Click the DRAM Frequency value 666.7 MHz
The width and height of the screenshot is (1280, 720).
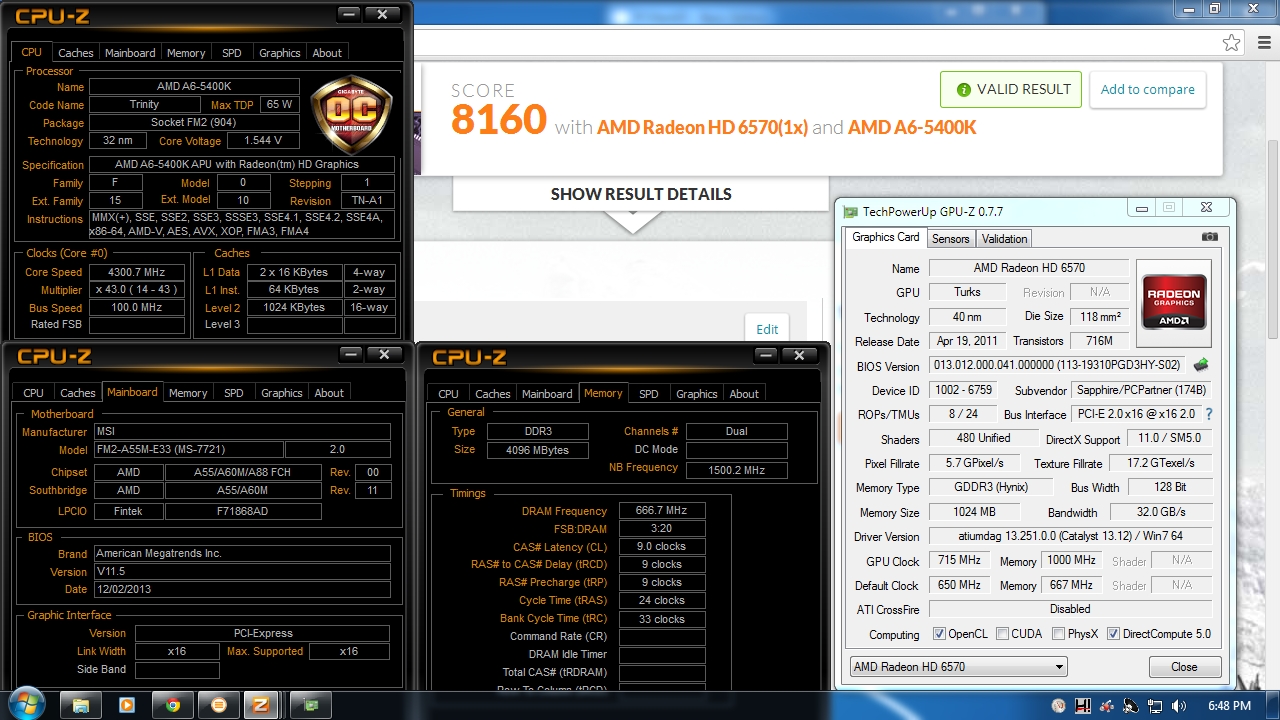662,511
